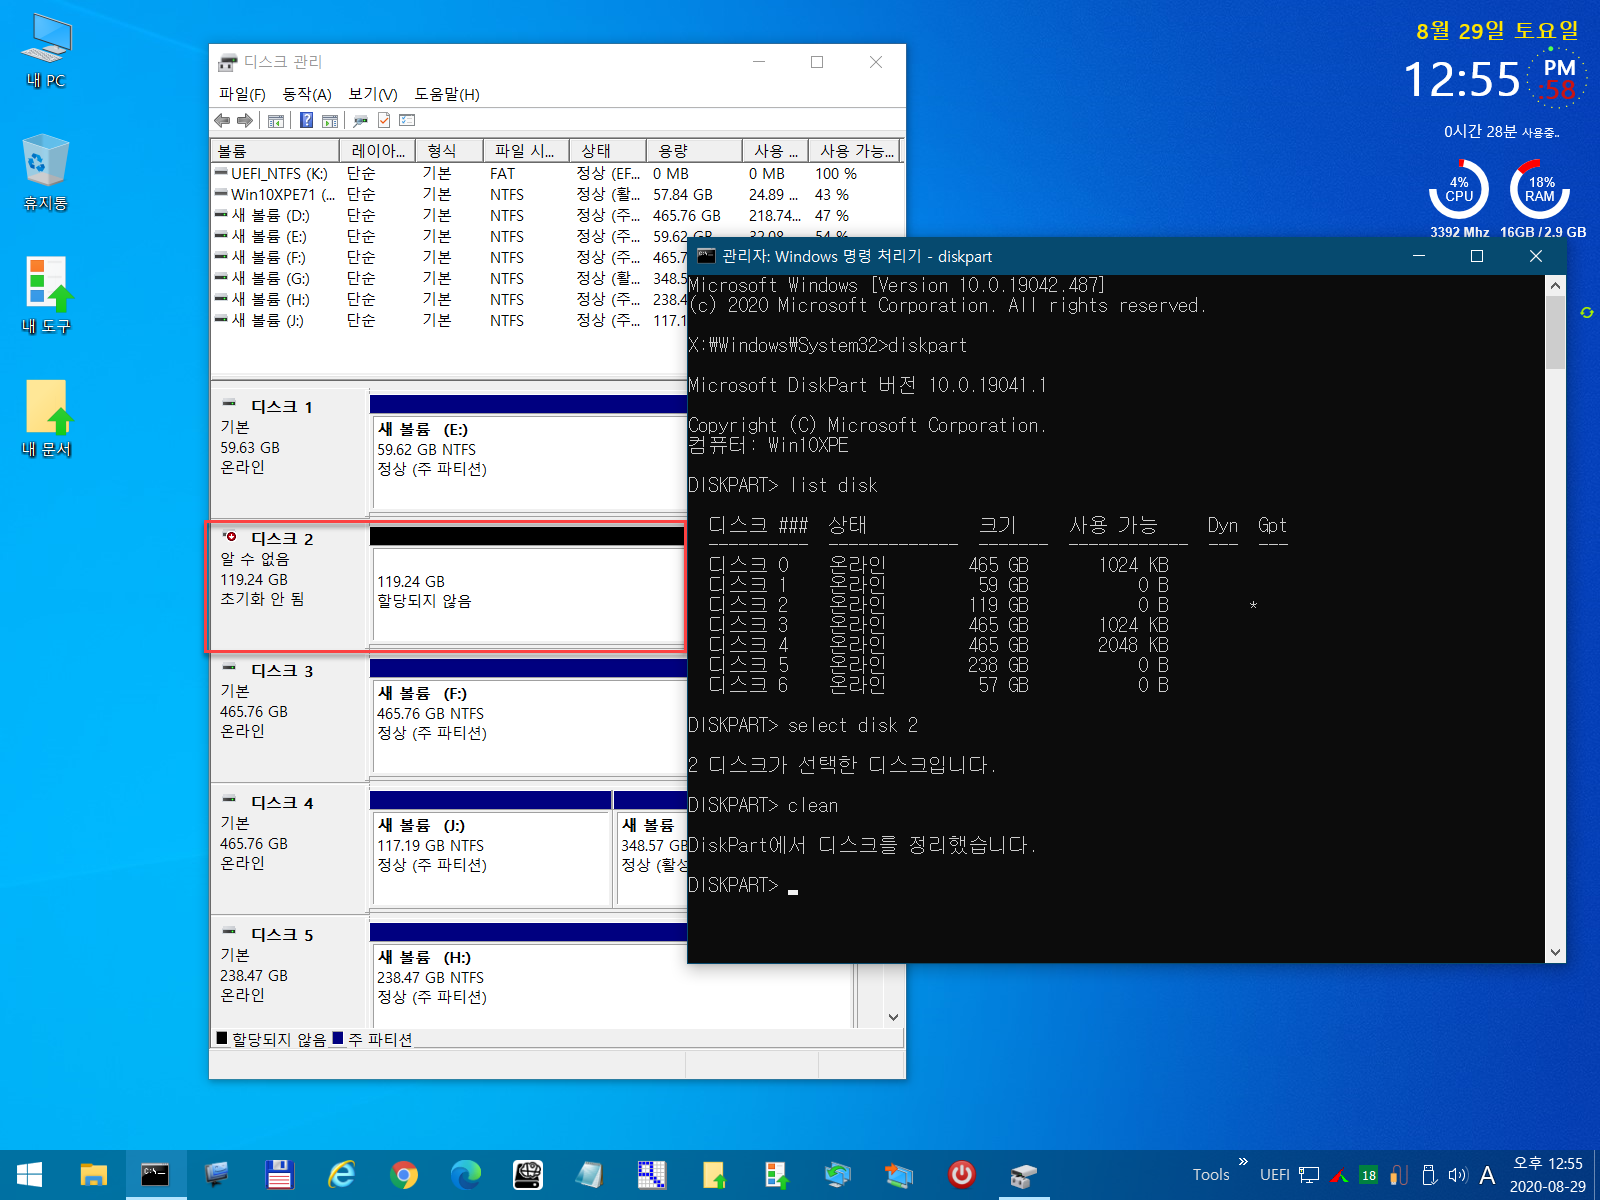Screen dimensions: 1600x1200
Task: Click the 디스크 4 label panel
Action: (290, 848)
